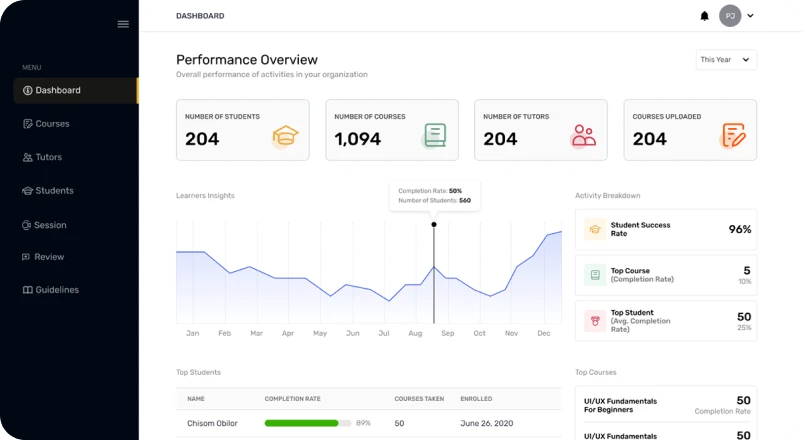Click the tutors people icon
Image resolution: width=803 pixels, height=440 pixels.
[x=583, y=136]
